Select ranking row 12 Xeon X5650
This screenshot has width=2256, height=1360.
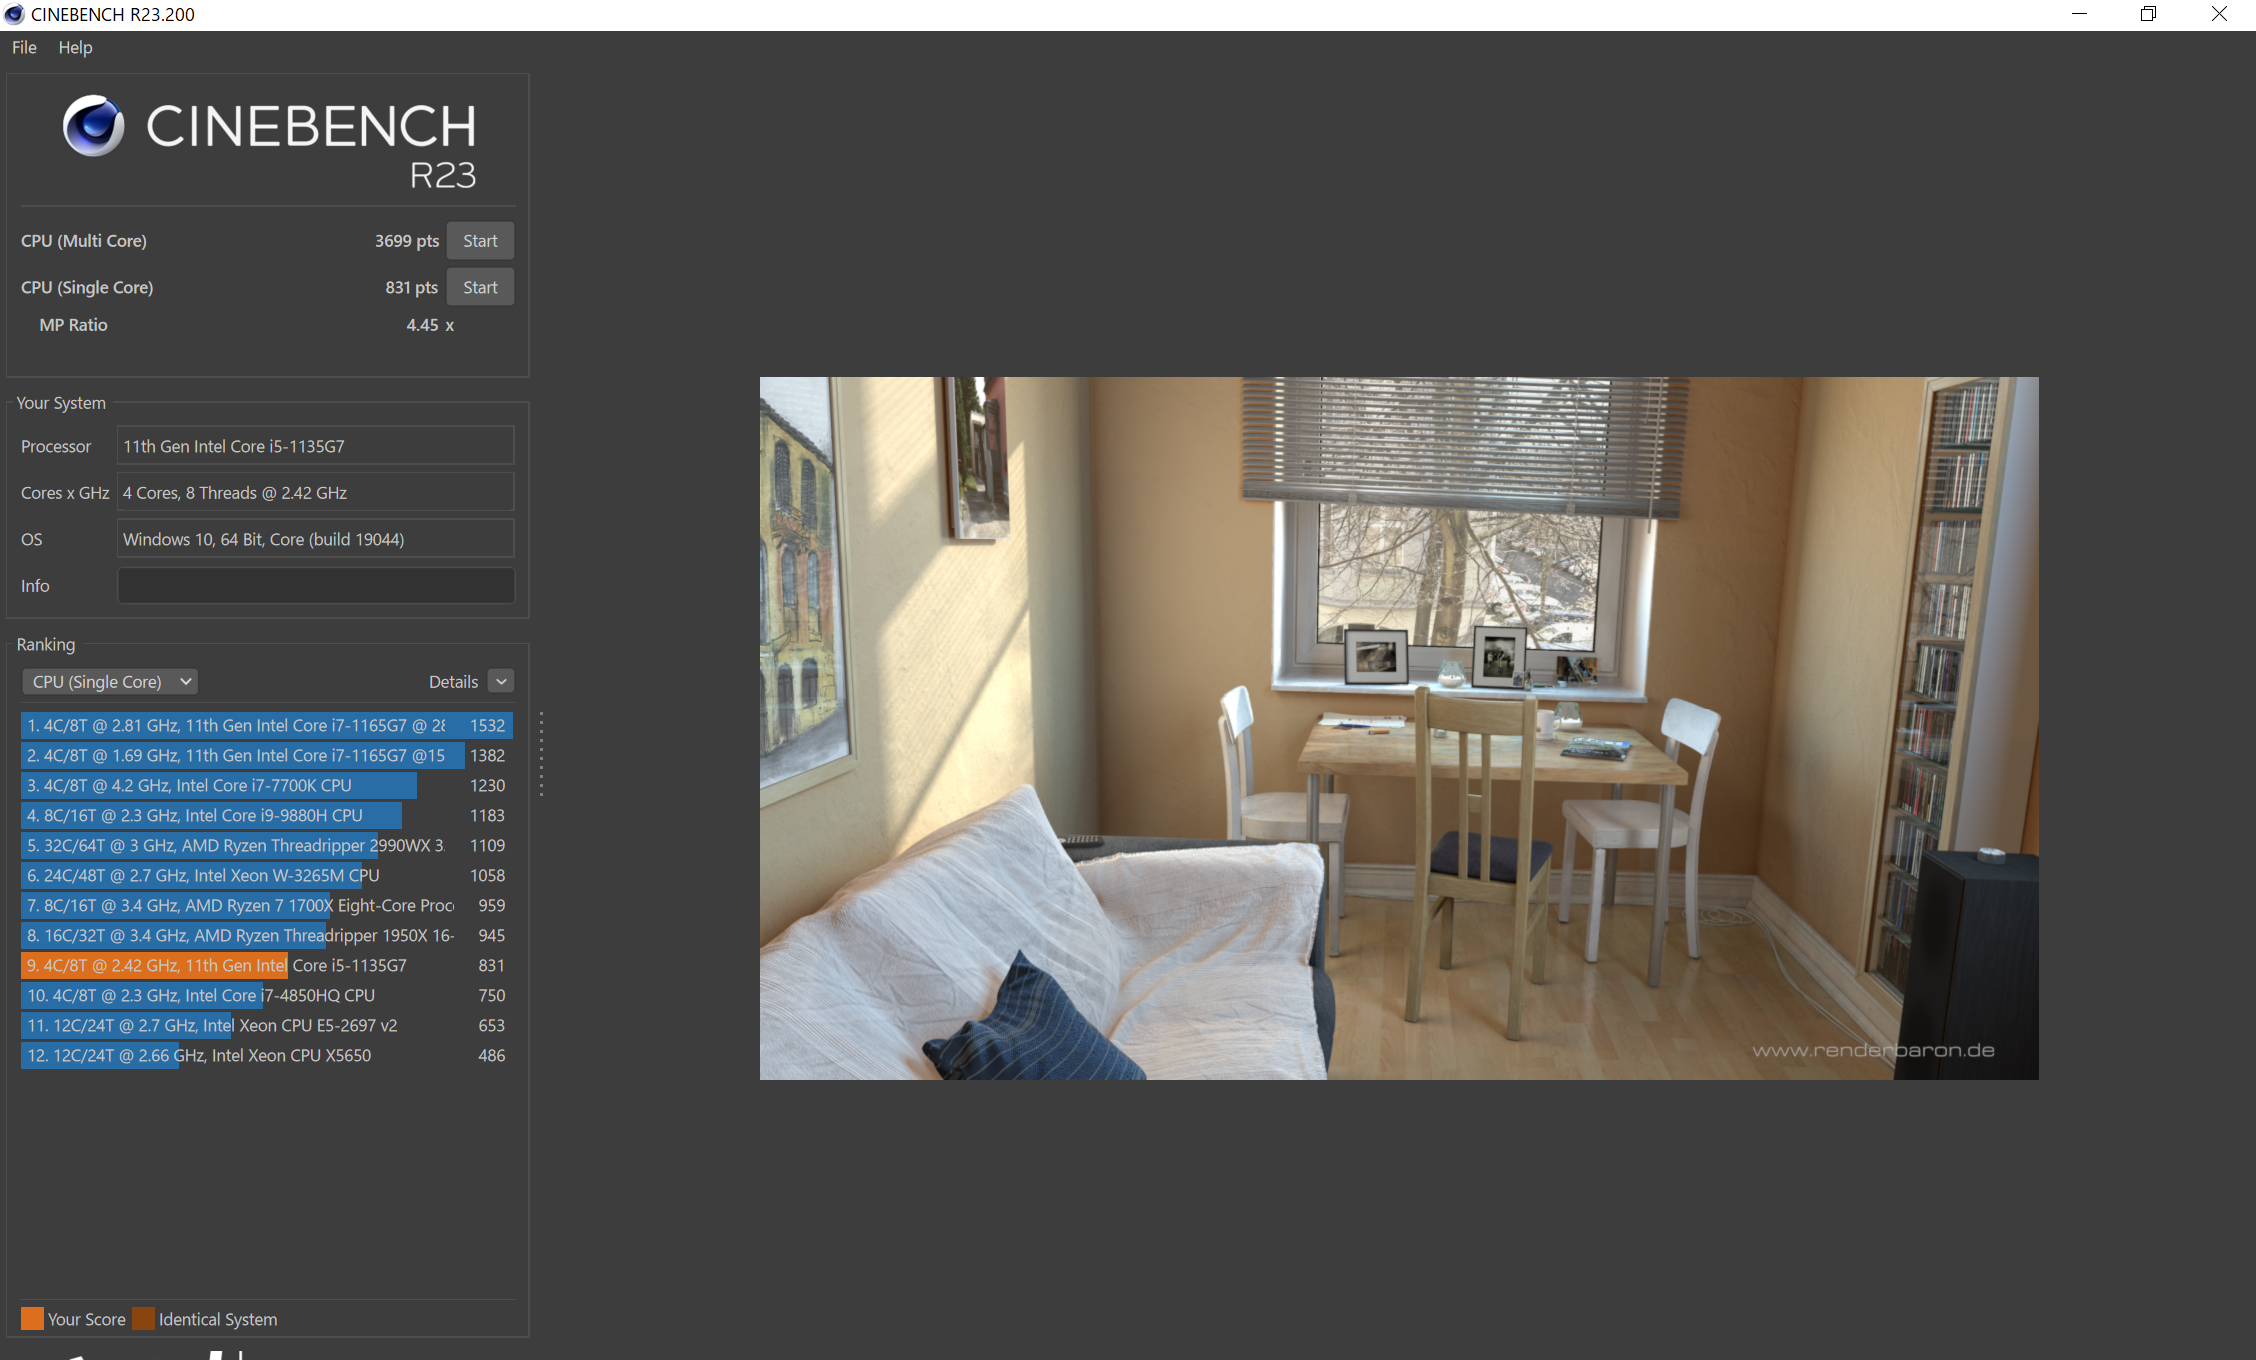267,1056
